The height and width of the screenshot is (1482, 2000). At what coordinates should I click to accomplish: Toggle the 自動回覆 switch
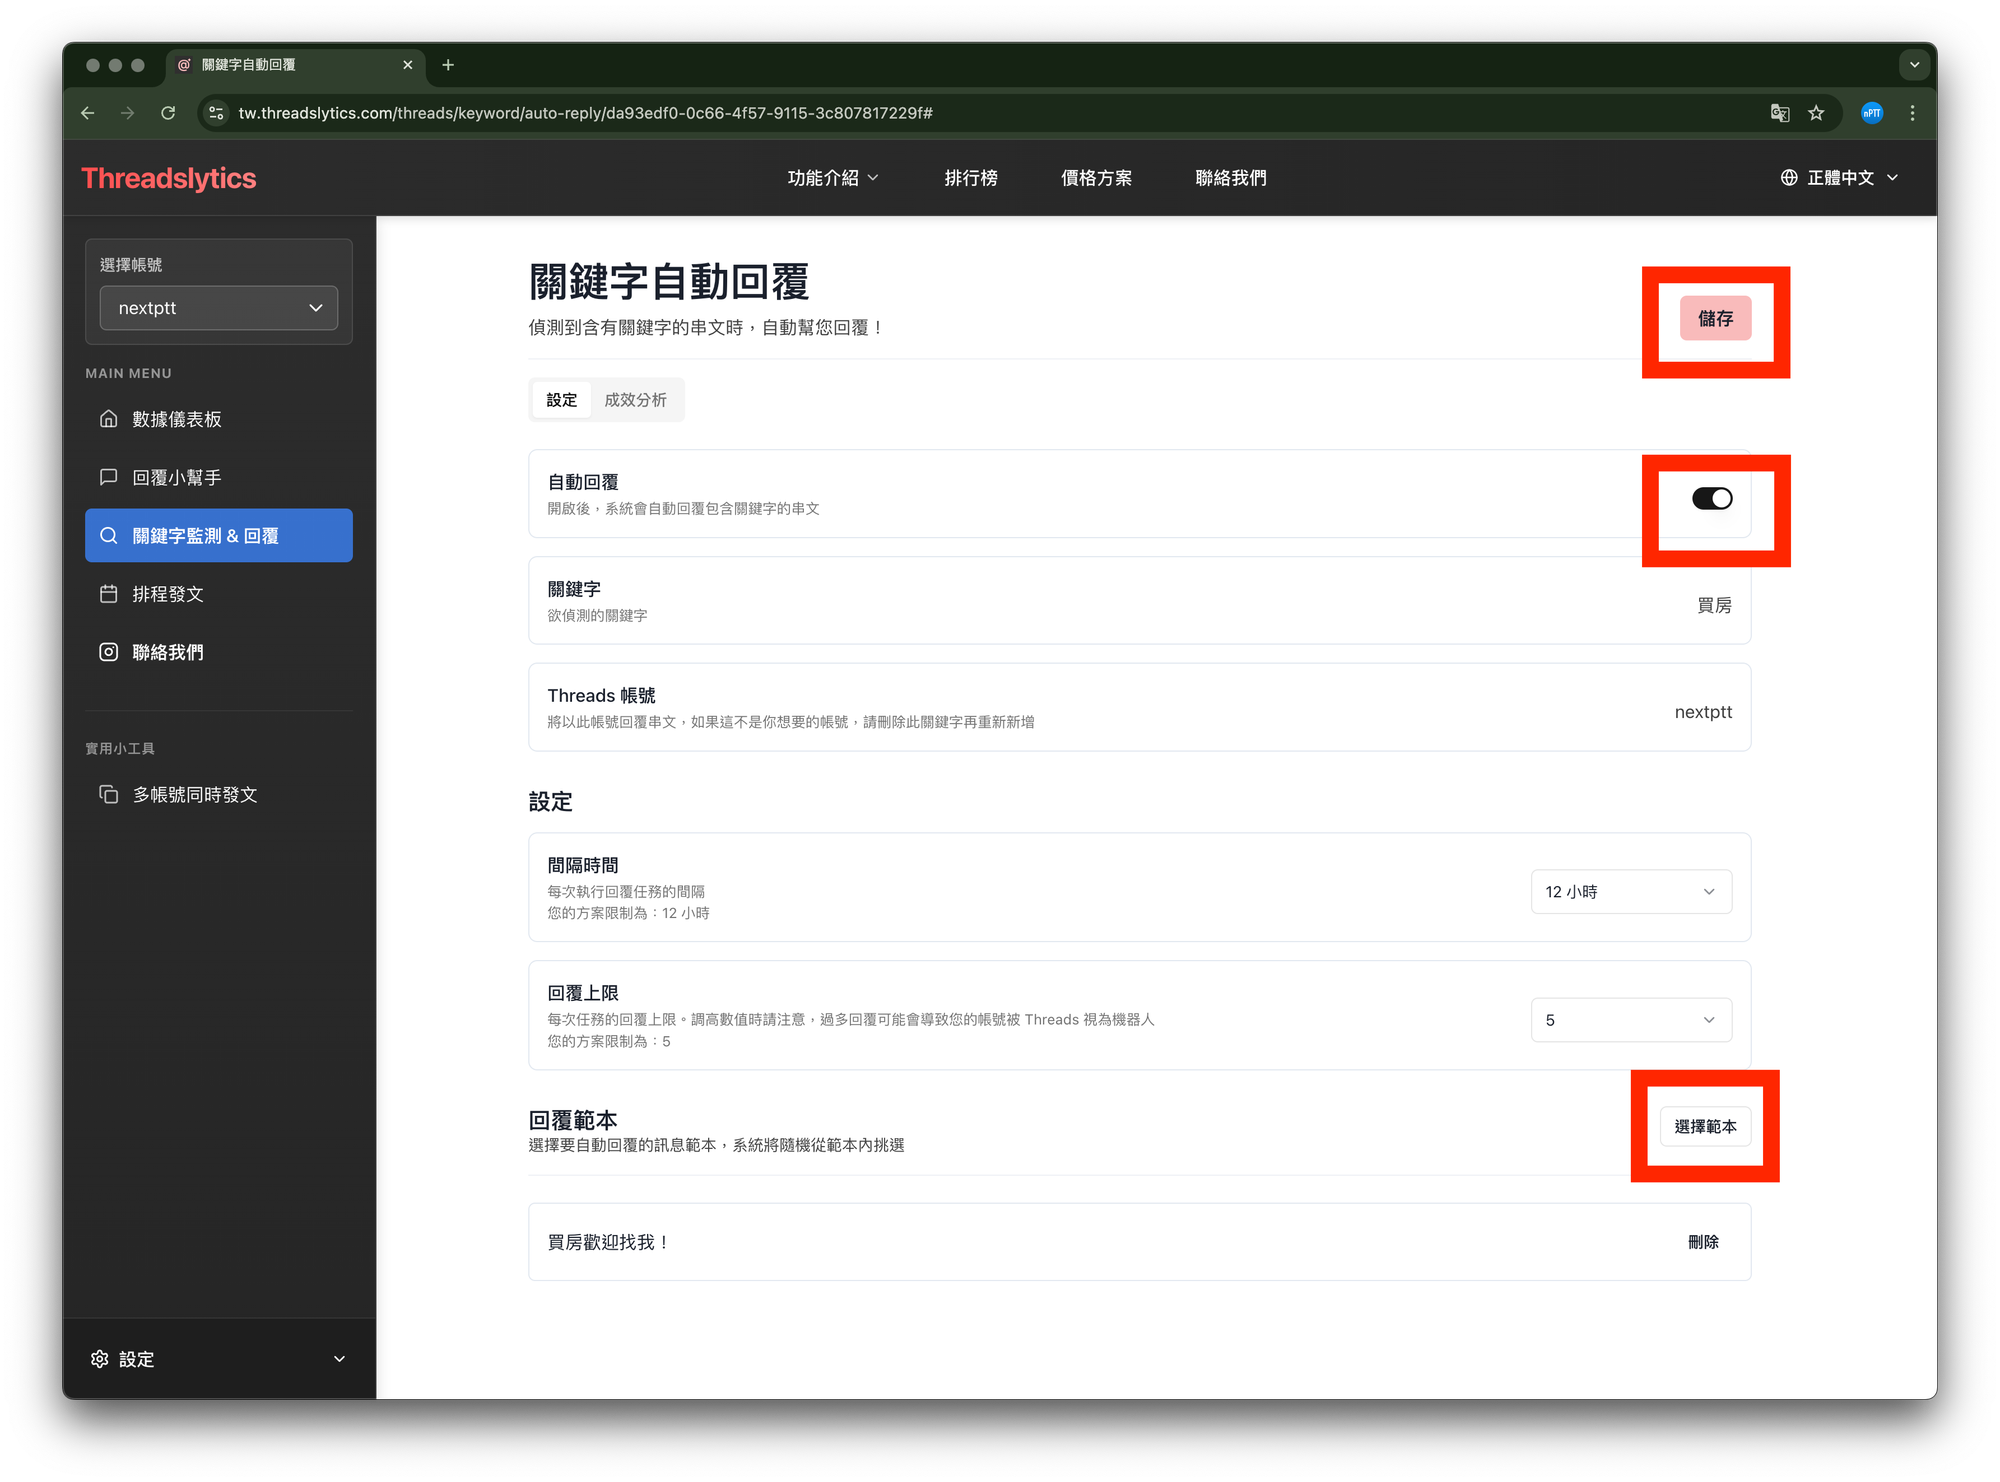click(1712, 498)
